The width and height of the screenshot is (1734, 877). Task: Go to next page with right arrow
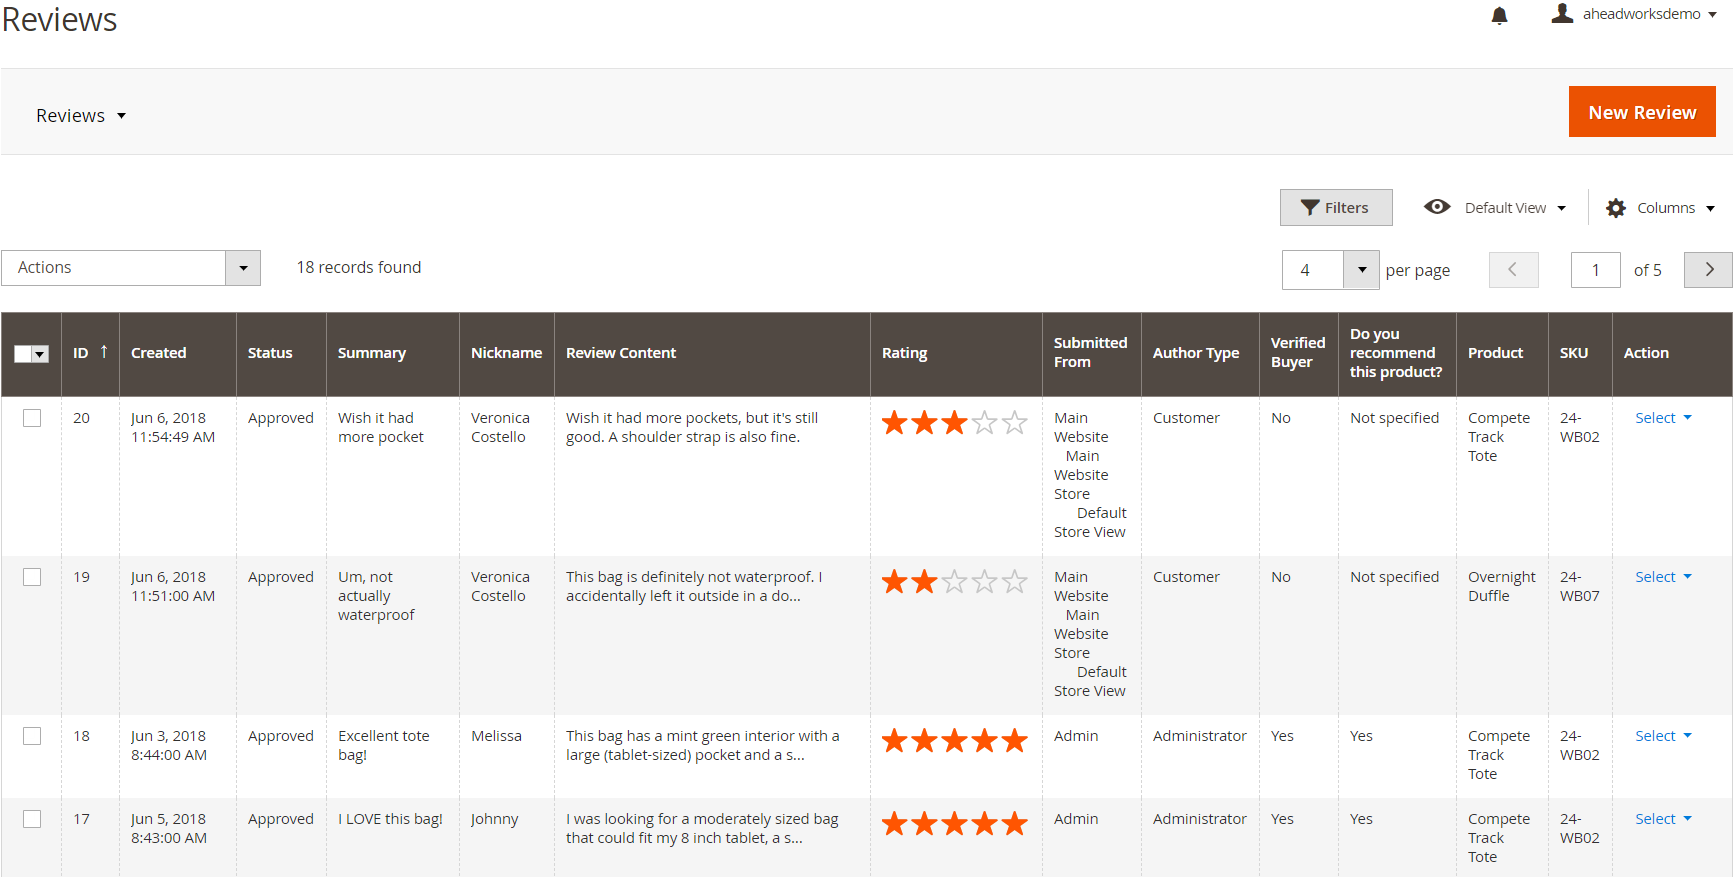(x=1708, y=269)
